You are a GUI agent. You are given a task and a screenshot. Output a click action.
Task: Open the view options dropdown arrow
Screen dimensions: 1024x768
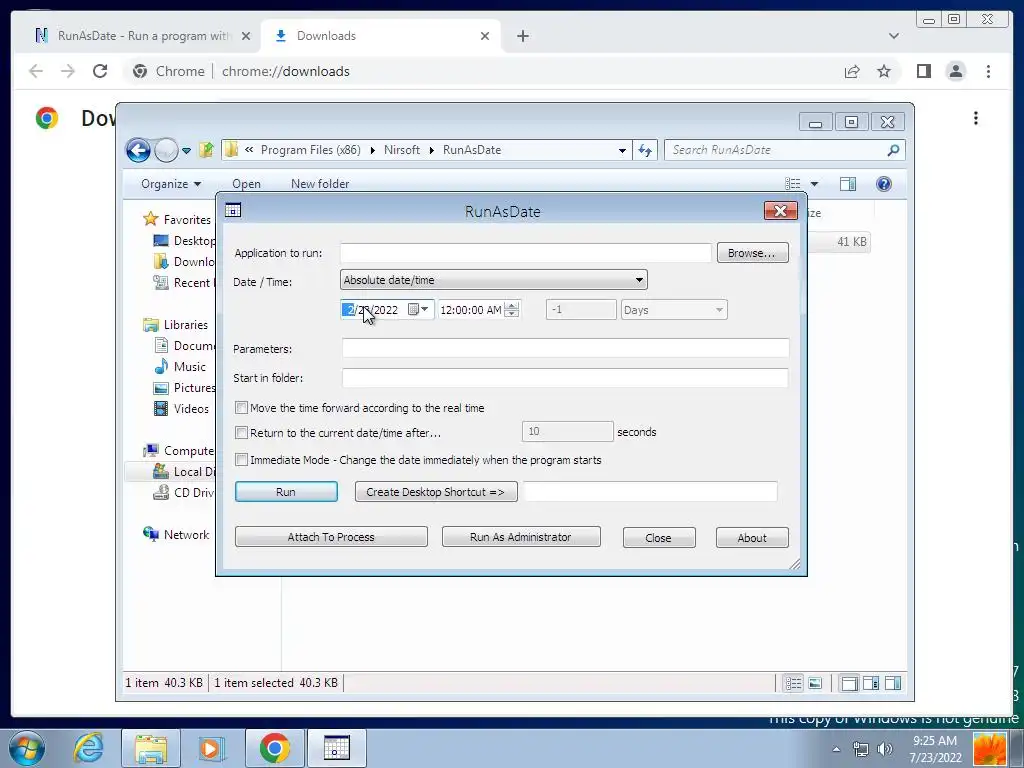click(x=814, y=184)
